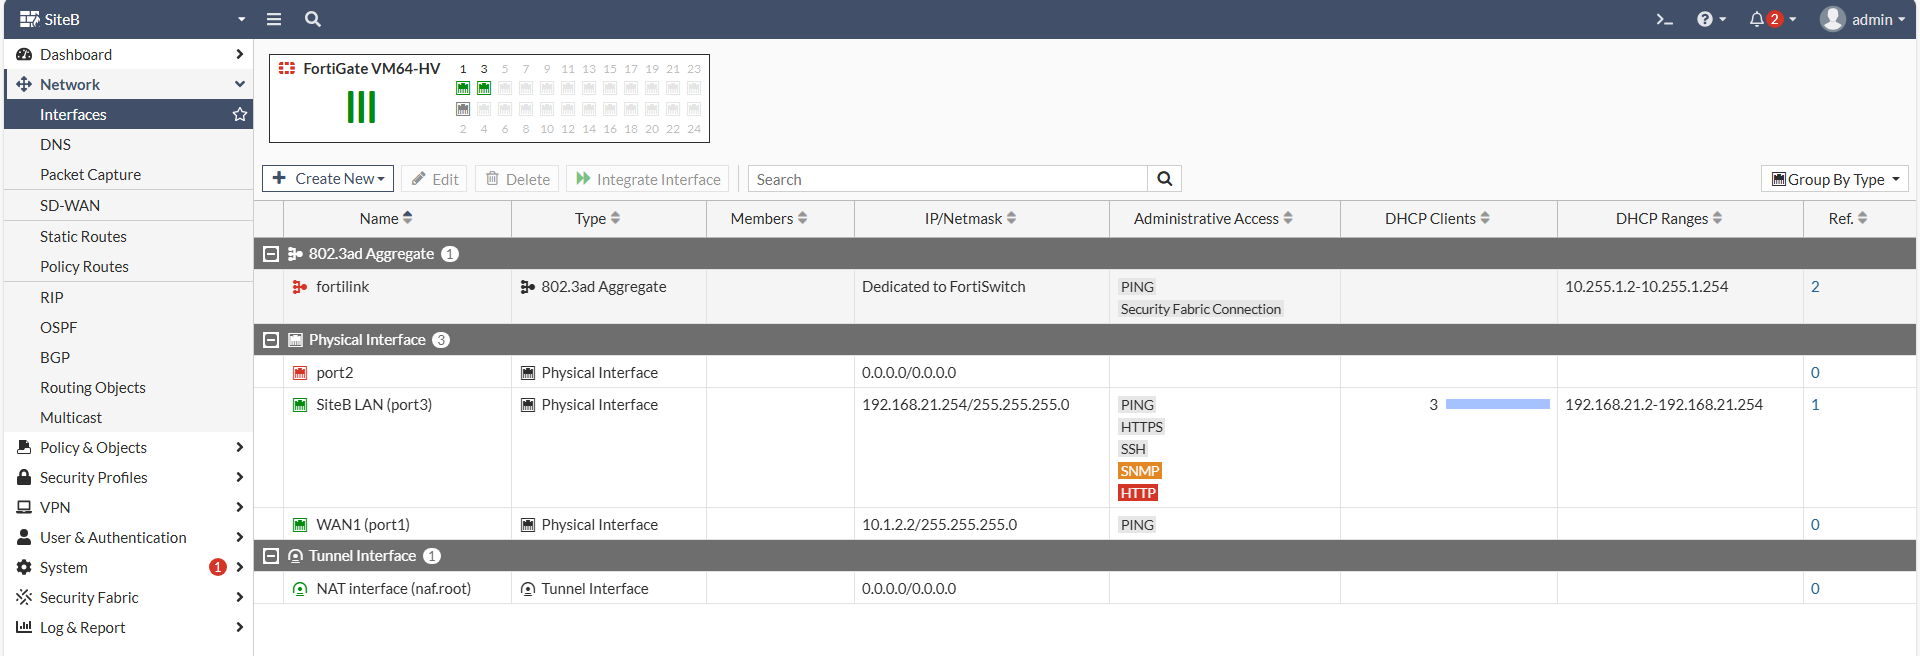Click port 3 in faceplate
Viewport: 1920px width, 656px height.
[x=484, y=88]
